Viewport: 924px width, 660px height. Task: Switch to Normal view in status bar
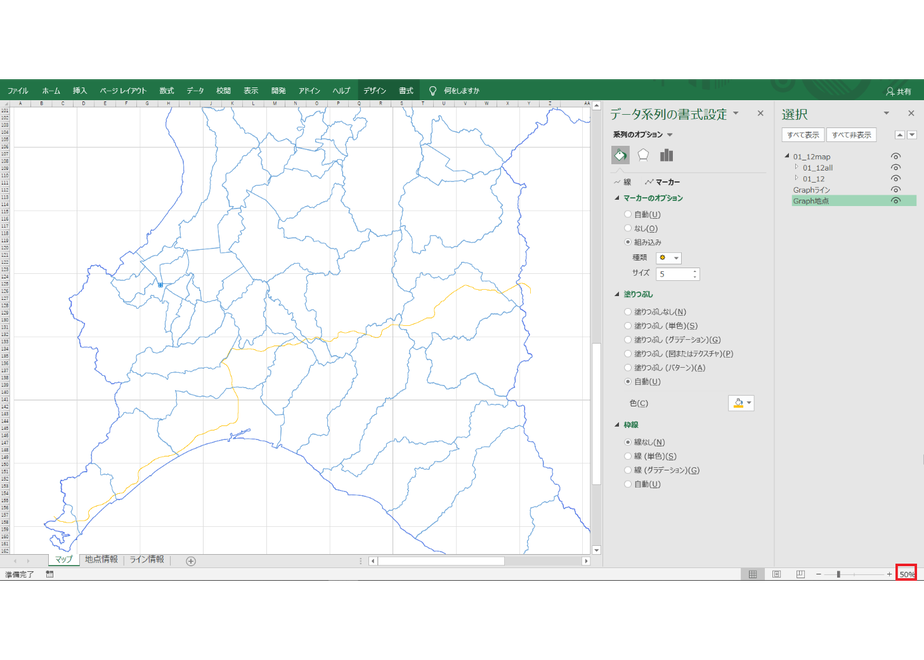click(x=753, y=574)
